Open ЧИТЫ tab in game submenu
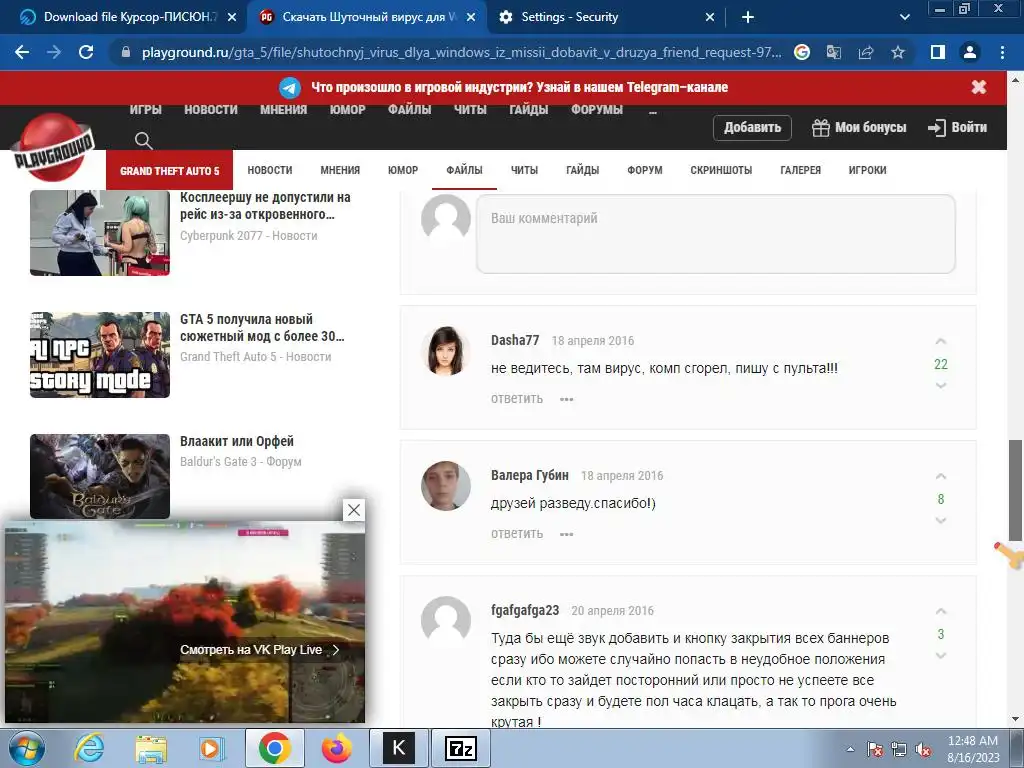1024x768 pixels. [x=524, y=170]
